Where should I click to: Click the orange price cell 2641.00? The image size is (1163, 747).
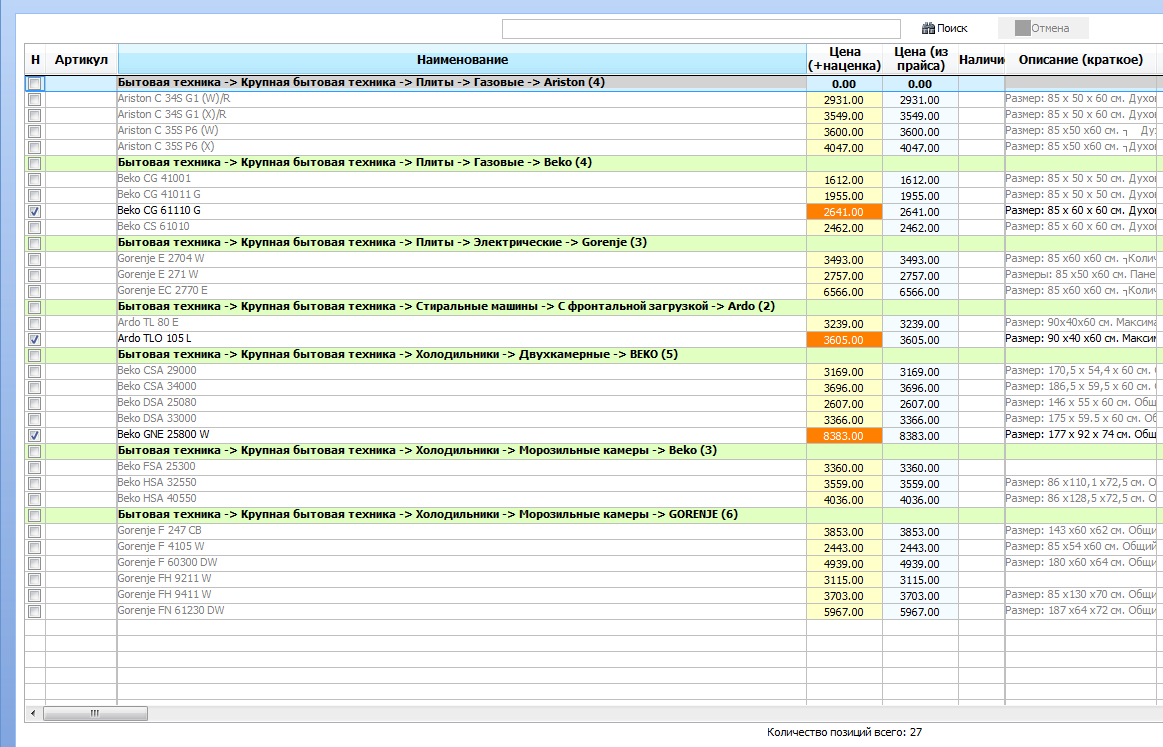coord(844,211)
